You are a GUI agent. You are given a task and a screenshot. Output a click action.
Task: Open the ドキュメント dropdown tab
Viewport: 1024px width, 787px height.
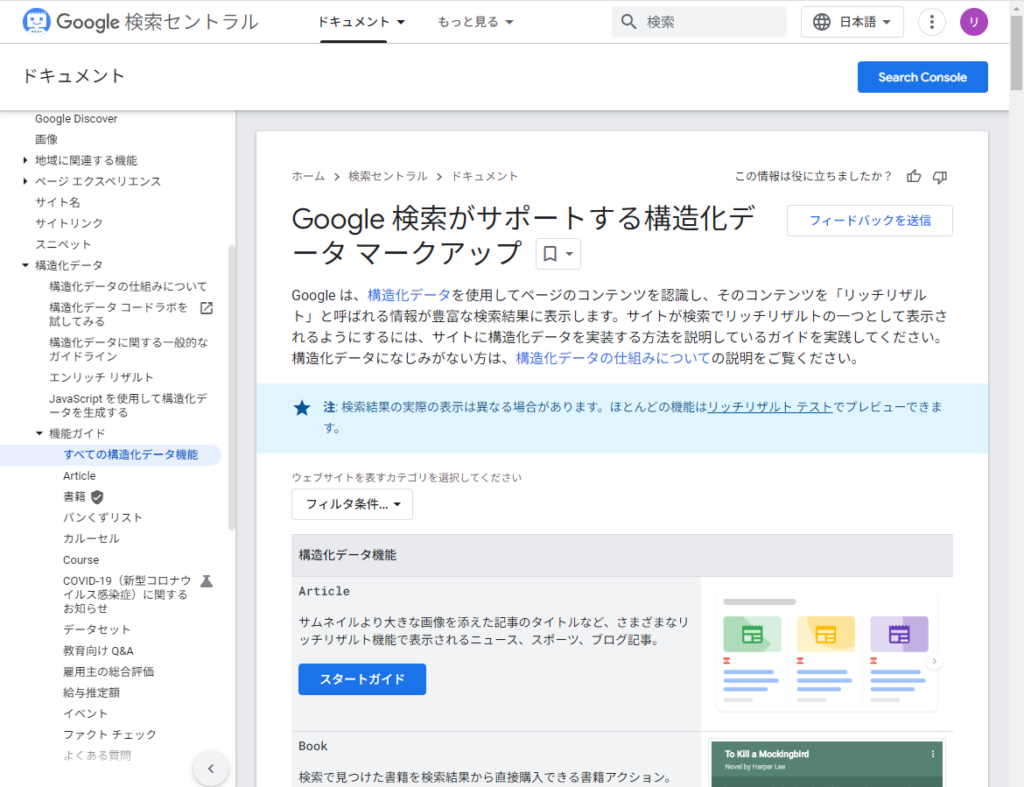pyautogui.click(x=361, y=22)
